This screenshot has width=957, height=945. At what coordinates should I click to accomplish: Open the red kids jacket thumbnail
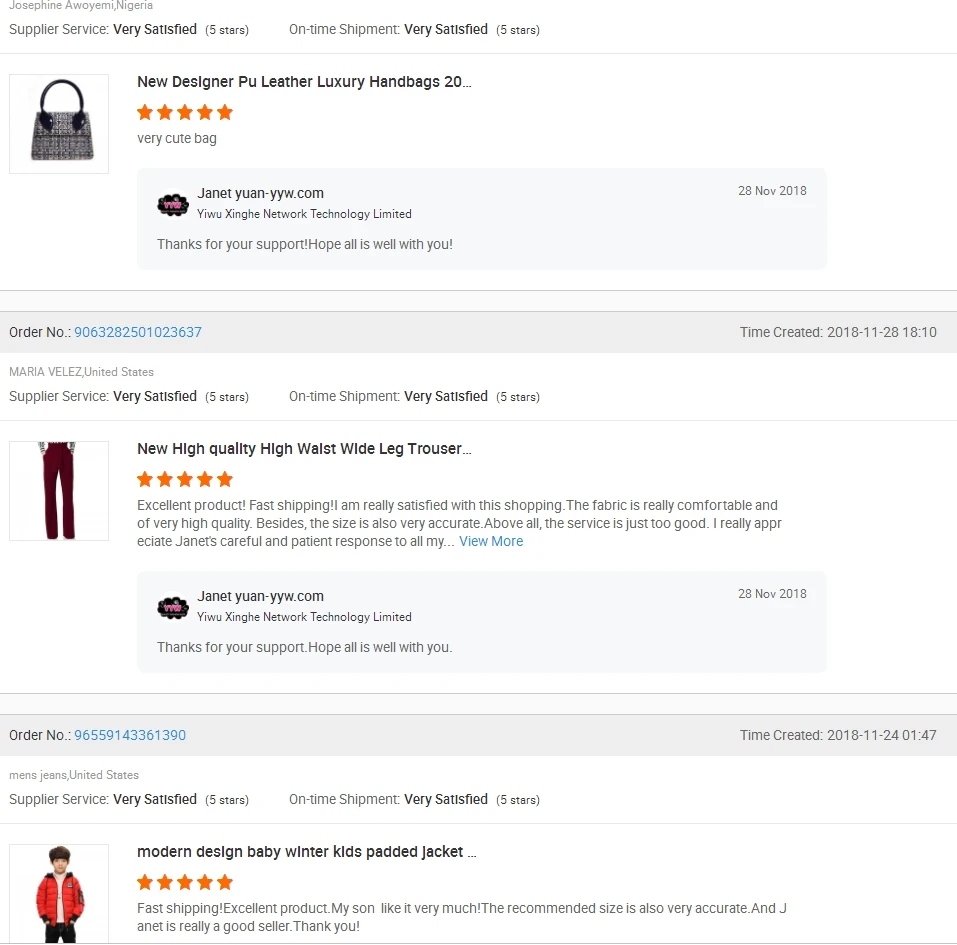click(59, 892)
